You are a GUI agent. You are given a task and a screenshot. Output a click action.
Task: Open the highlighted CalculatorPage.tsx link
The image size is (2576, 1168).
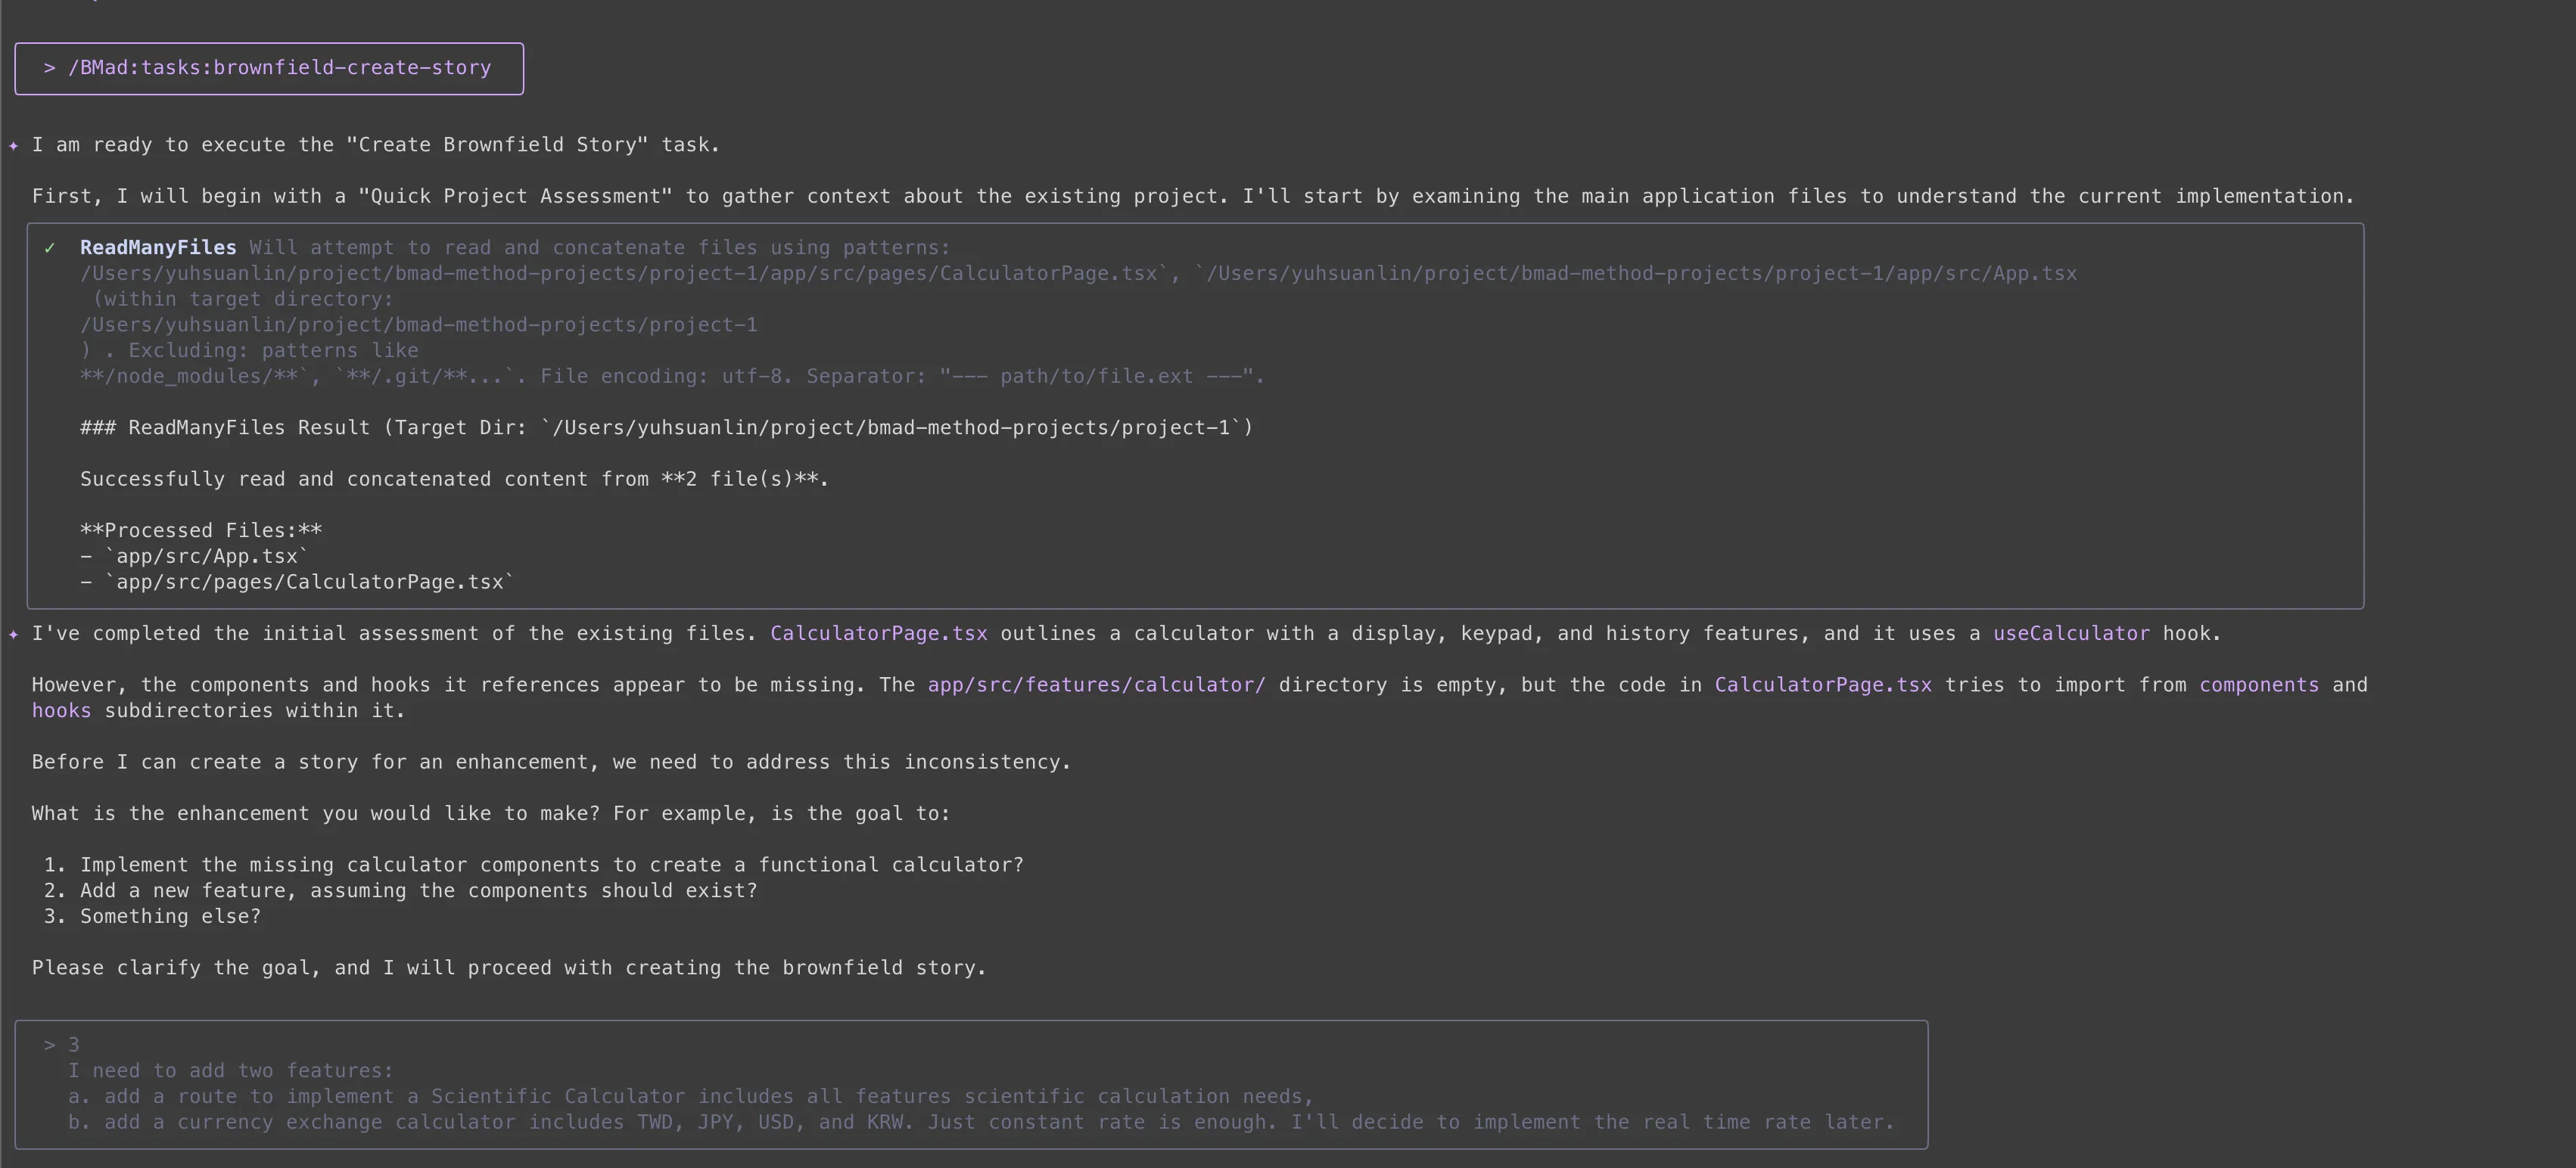pyautogui.click(x=878, y=633)
